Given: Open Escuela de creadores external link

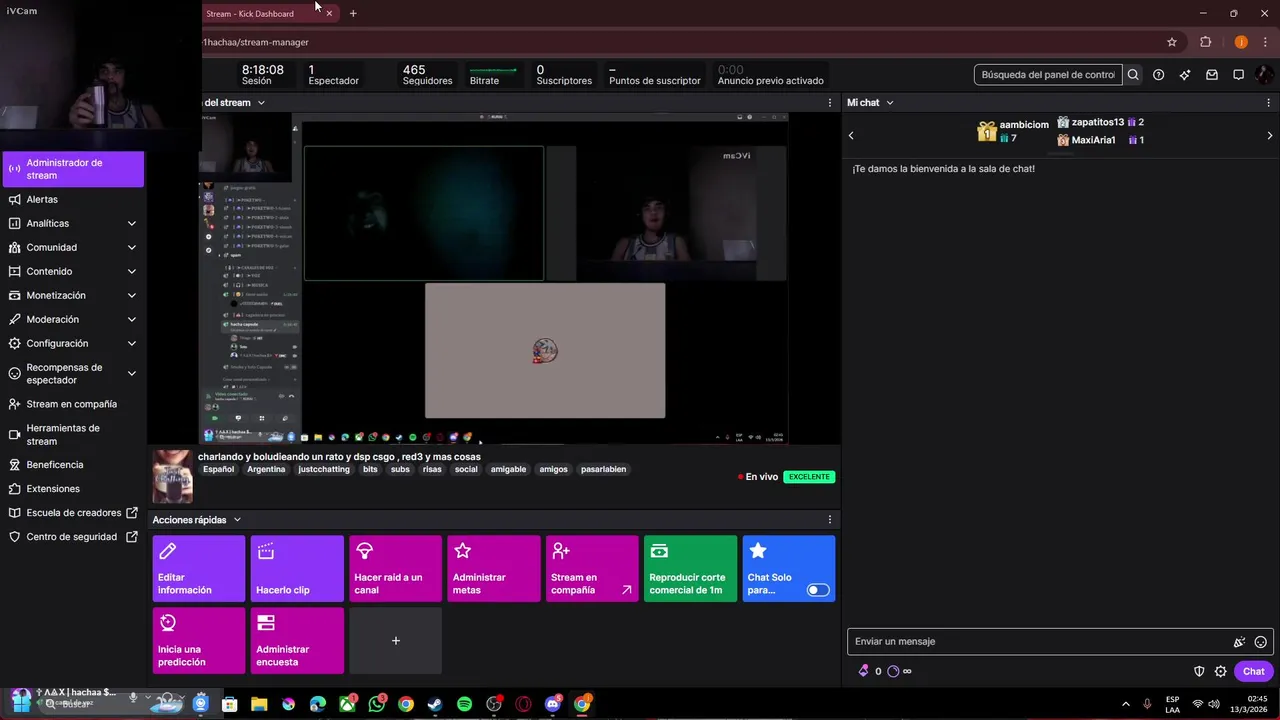Looking at the screenshot, I should point(74,513).
